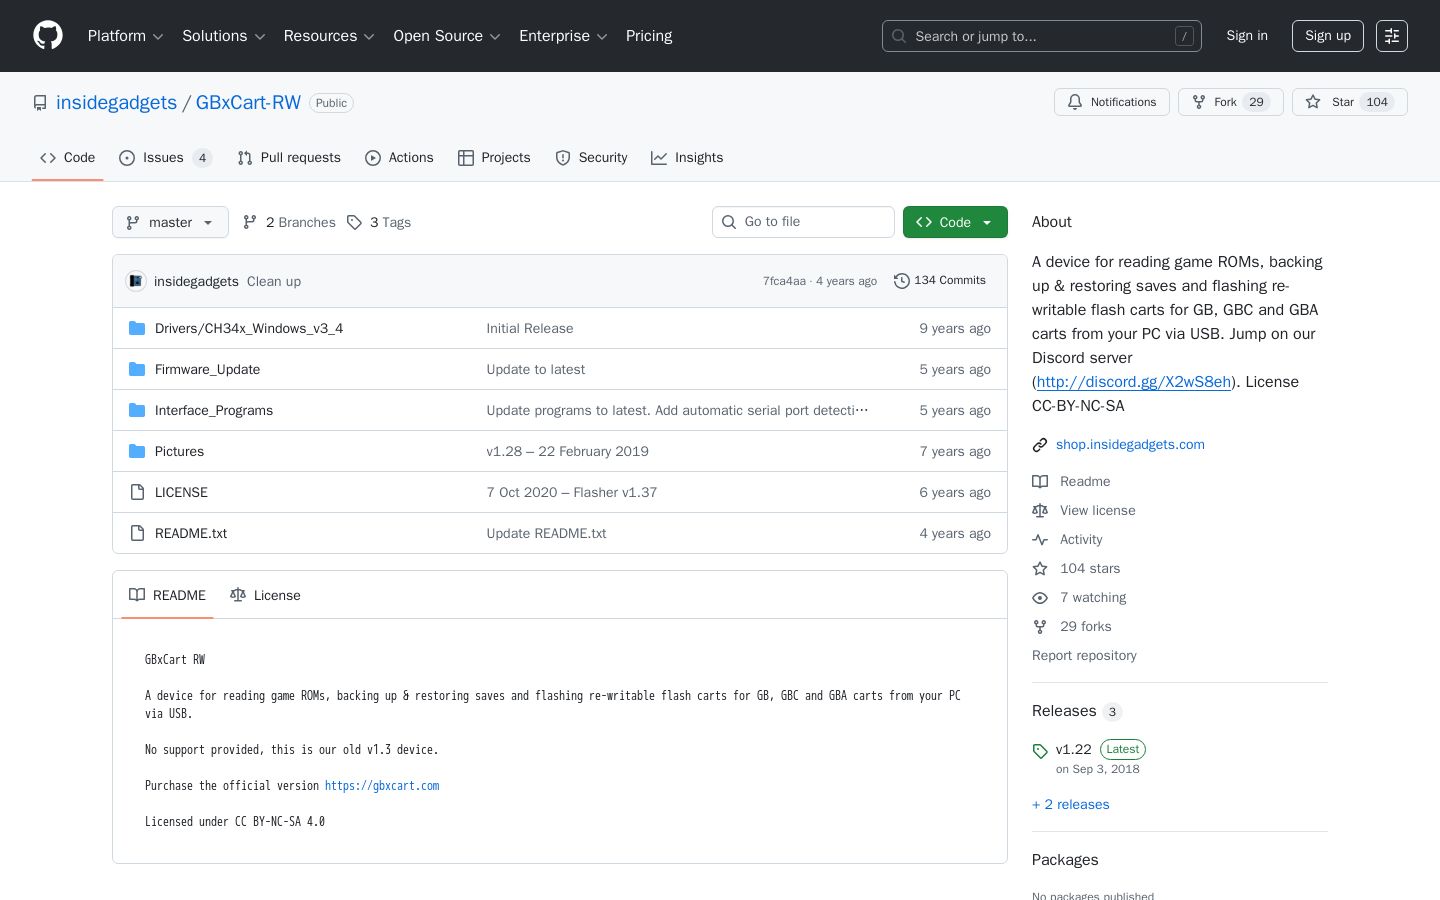Click the Report repository link
This screenshot has width=1440, height=900.
click(x=1084, y=656)
